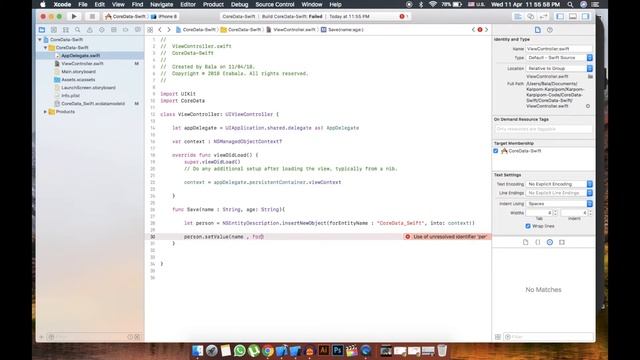Viewport: 640px width, 360px height.
Task: Open the Symbol navigator
Action: [66, 30]
